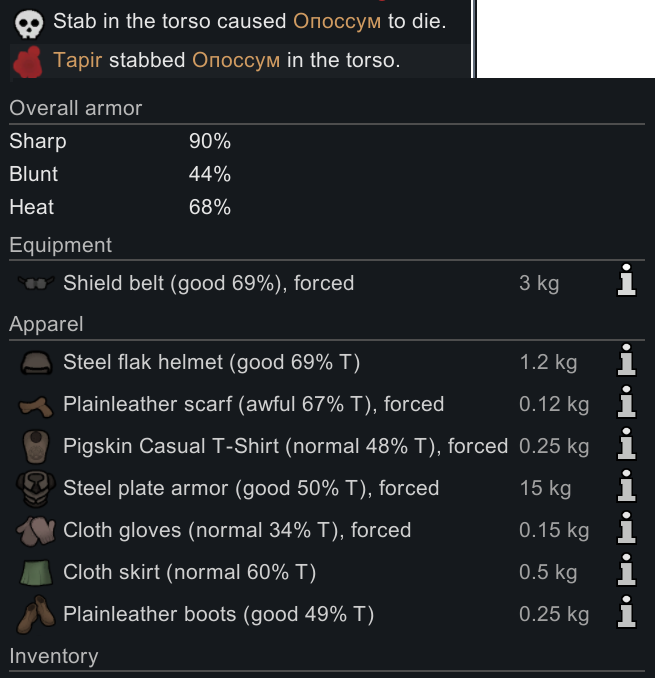Screen dimensions: 655x678
Task: Click the Sharp armor 90% stat row
Action: pyautogui.click(x=120, y=142)
